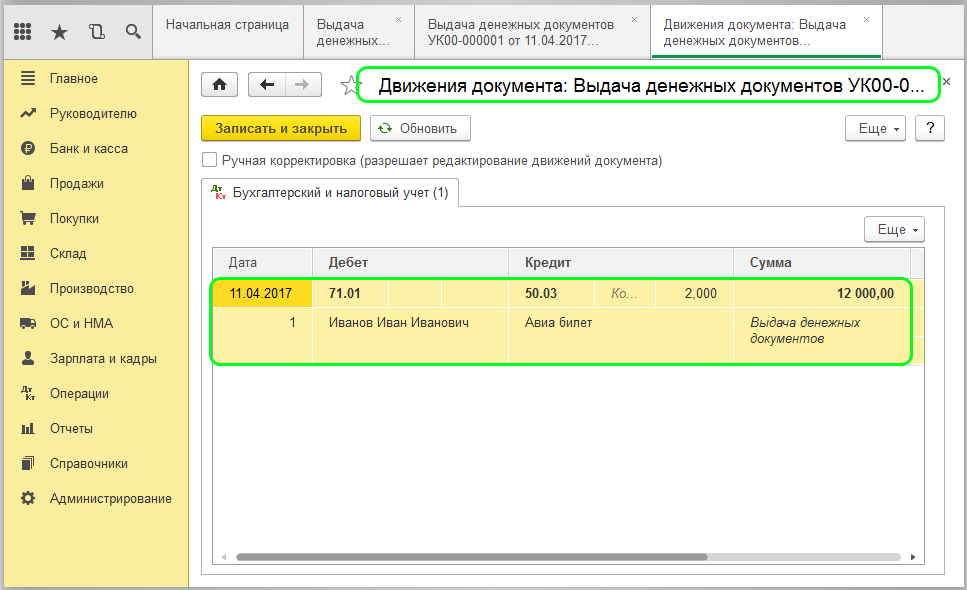
Task: Click the Зарплата и кадры person icon
Action: [x=28, y=358]
